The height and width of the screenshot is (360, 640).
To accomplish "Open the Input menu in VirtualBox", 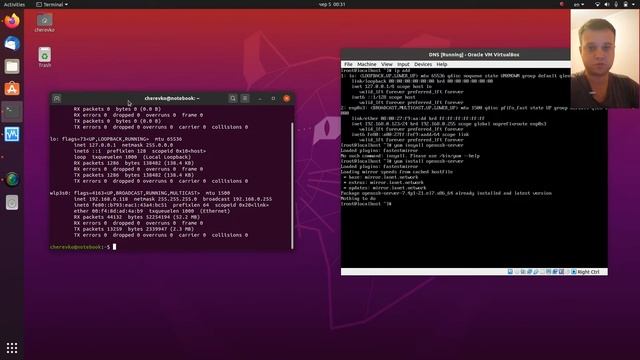I will [x=403, y=64].
